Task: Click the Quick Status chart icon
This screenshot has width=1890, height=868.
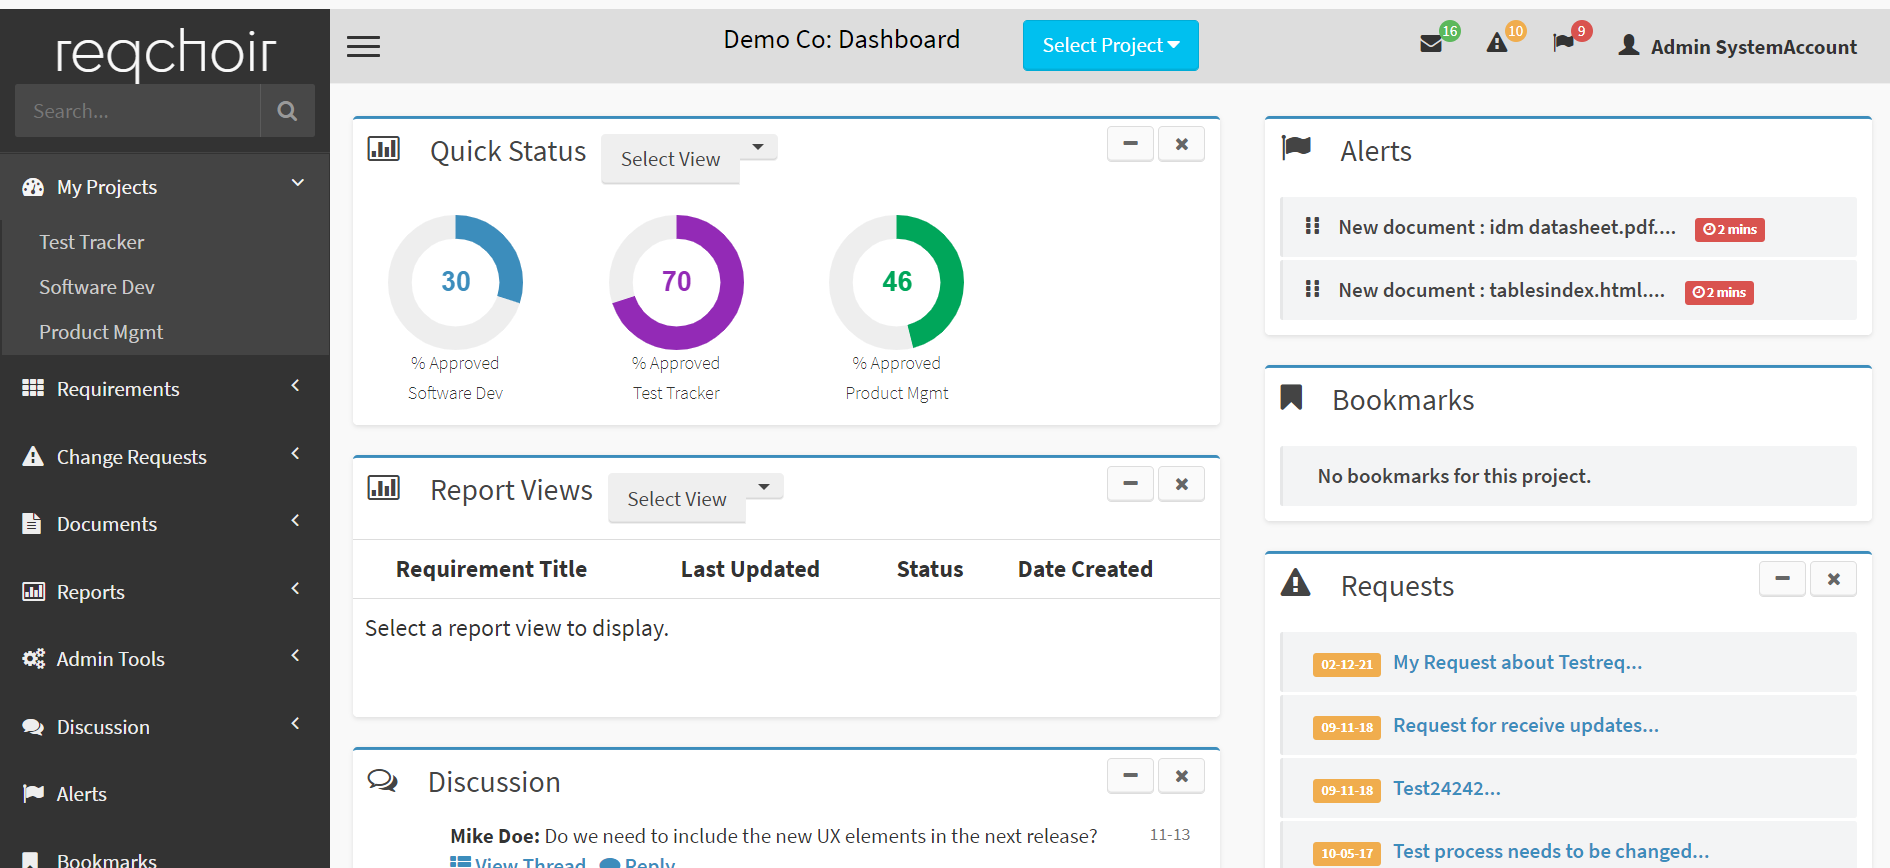Action: tap(384, 149)
